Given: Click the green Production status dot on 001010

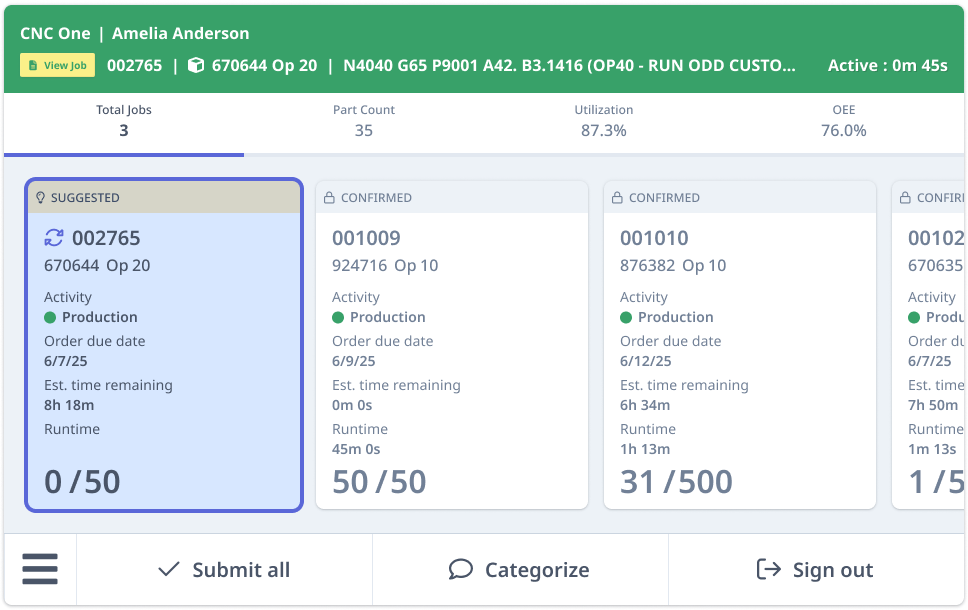Looking at the screenshot, I should [625, 318].
